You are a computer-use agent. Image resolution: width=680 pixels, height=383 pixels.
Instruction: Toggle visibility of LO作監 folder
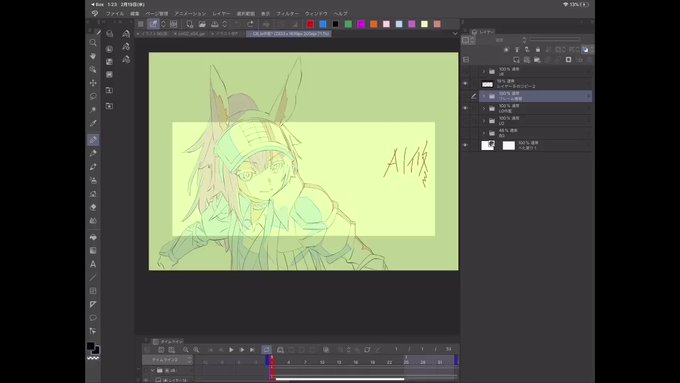tap(465, 108)
